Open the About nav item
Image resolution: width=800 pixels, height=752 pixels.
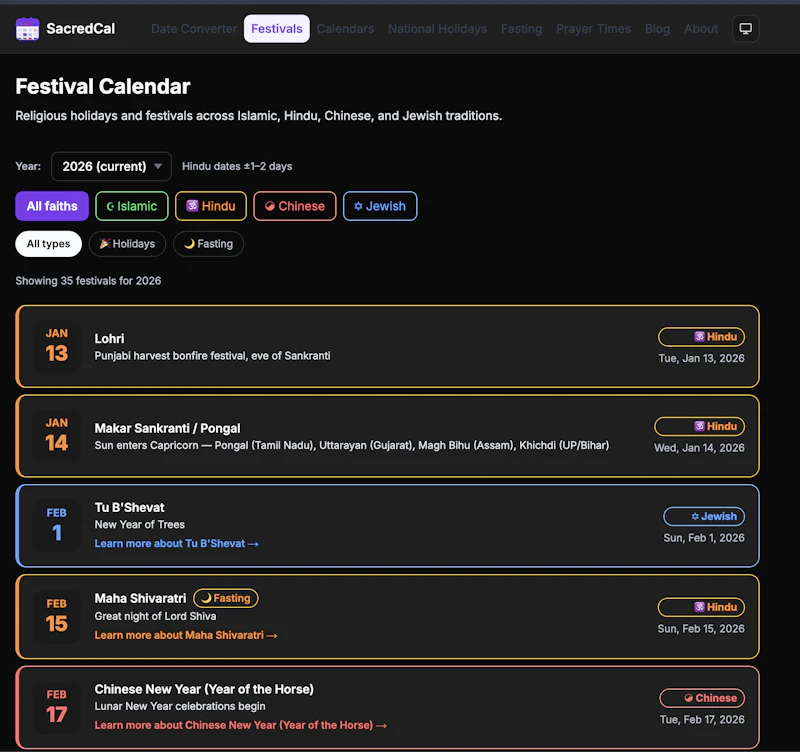coord(701,29)
